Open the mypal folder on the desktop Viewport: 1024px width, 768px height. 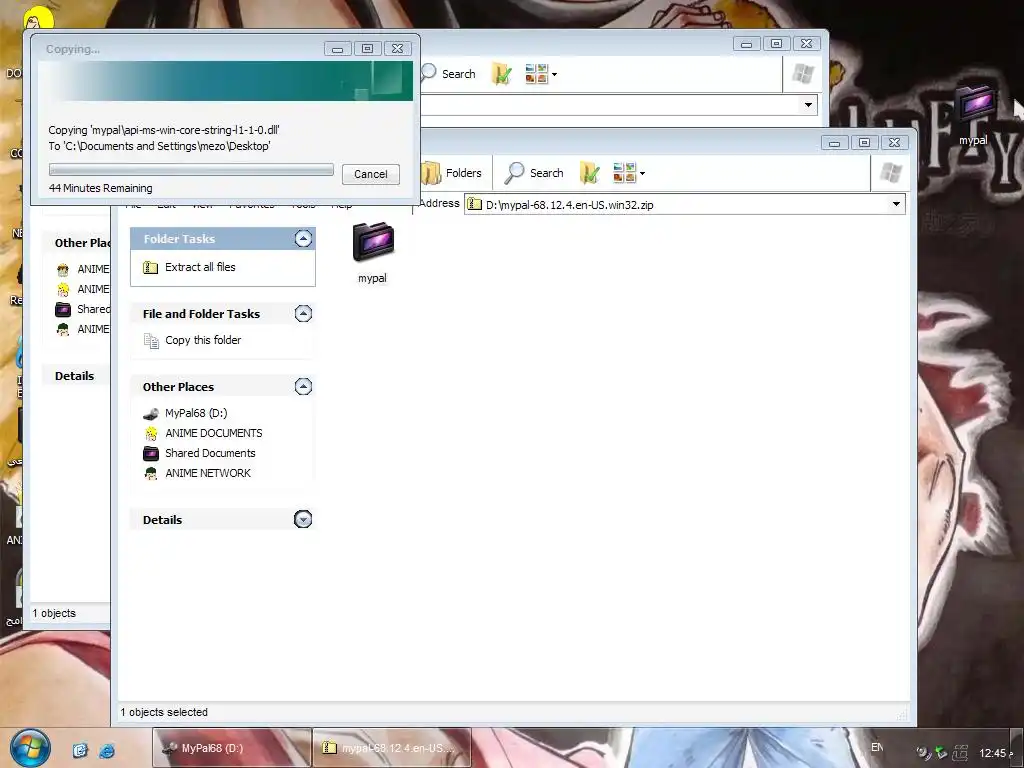pos(974,114)
